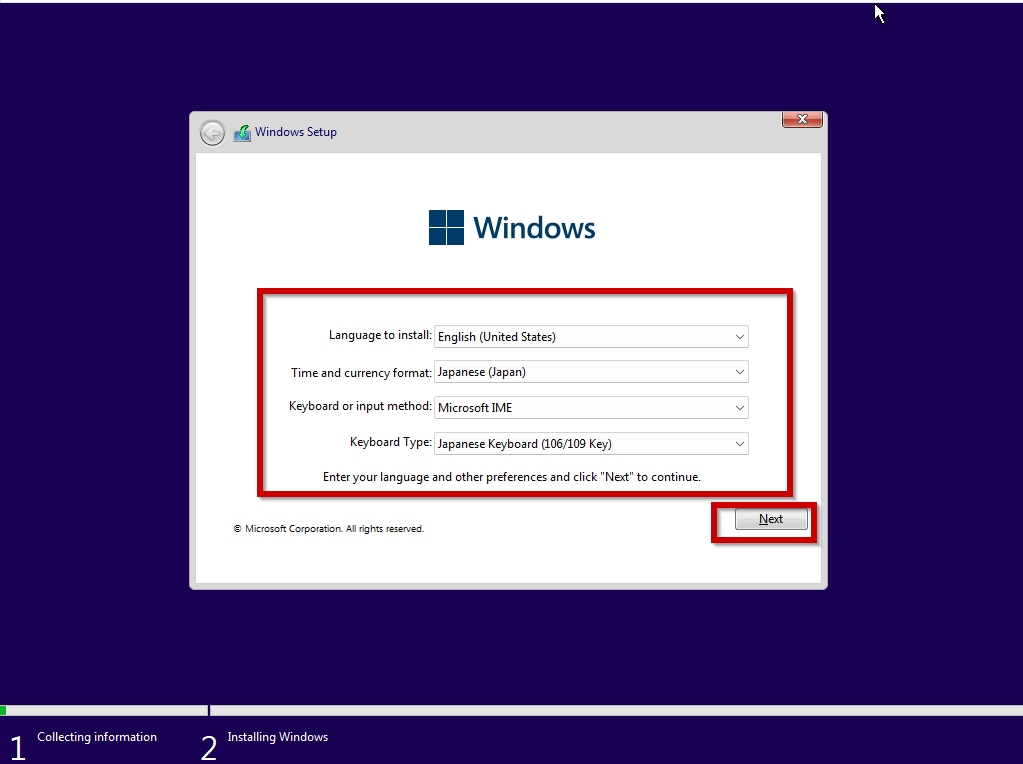This screenshot has width=1023, height=764.
Task: Click the large 'Windows' wordmark
Action: [x=534, y=228]
